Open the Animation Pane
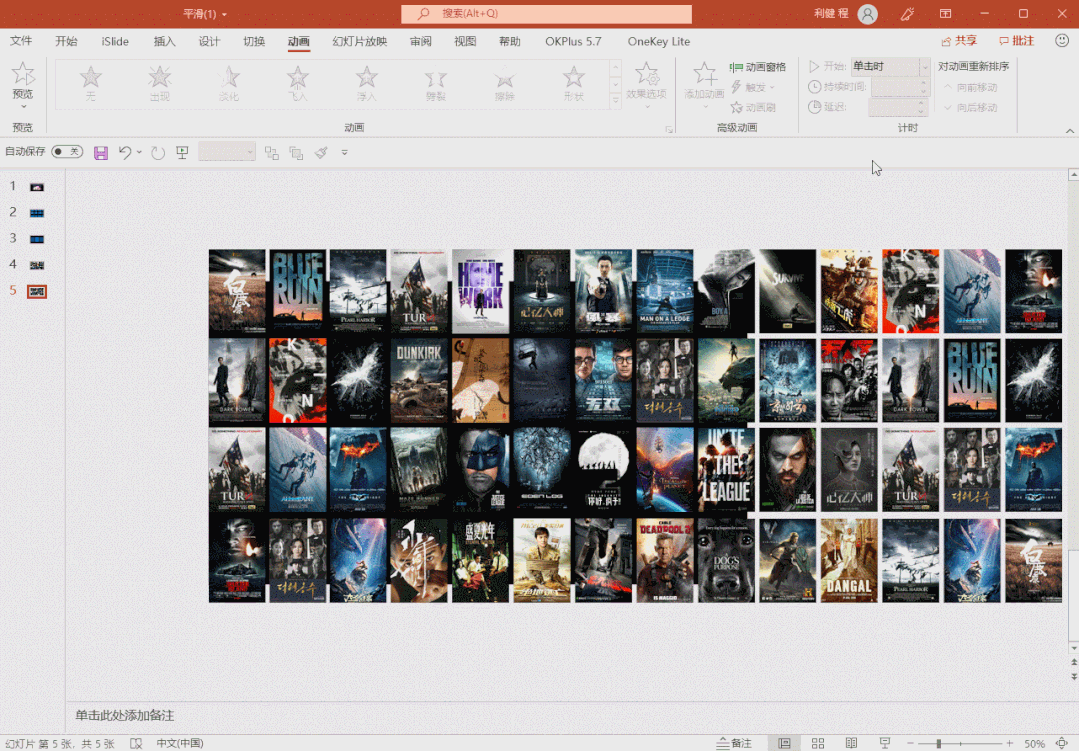This screenshot has height=751, width=1079. coord(758,67)
